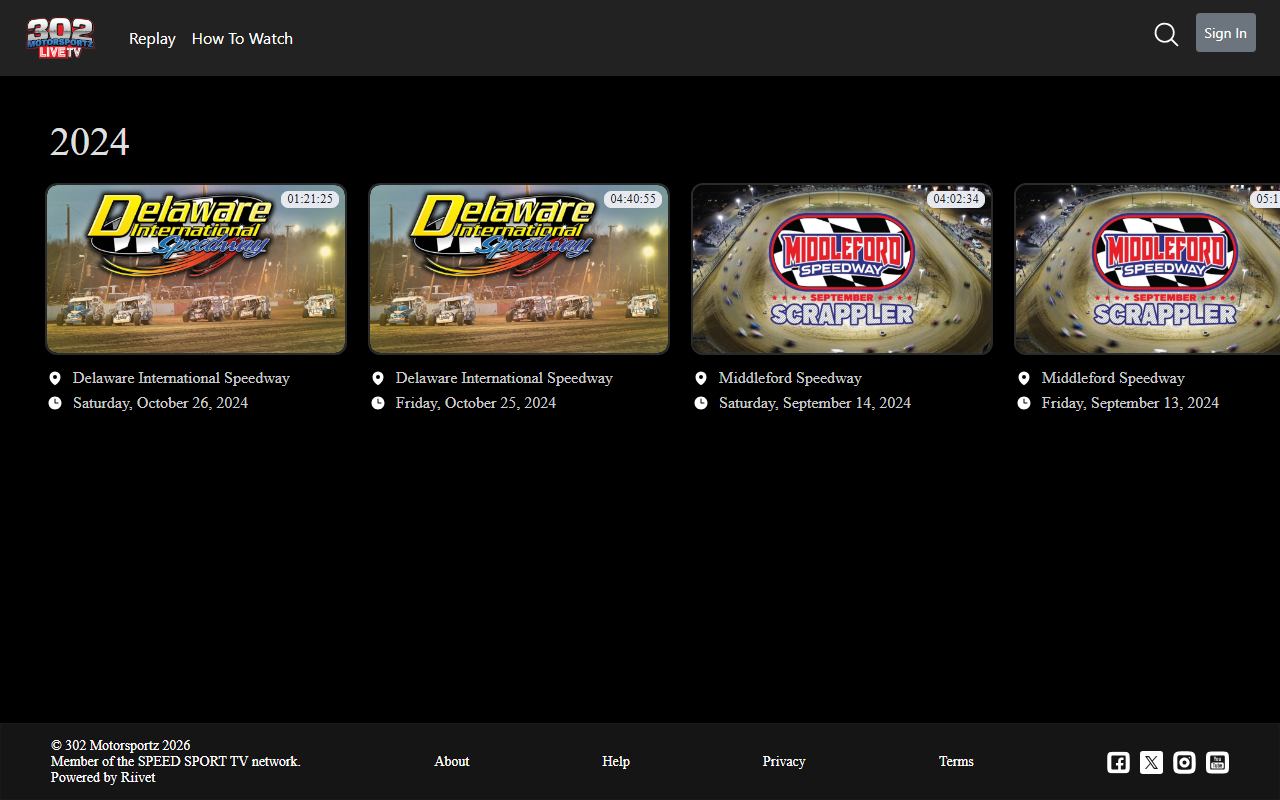Play Middleford Scrappler replay dated September 13

point(1147,269)
